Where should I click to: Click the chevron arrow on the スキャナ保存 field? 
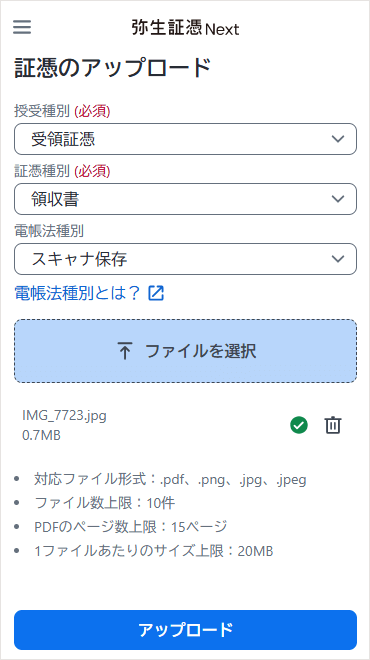tap(338, 259)
